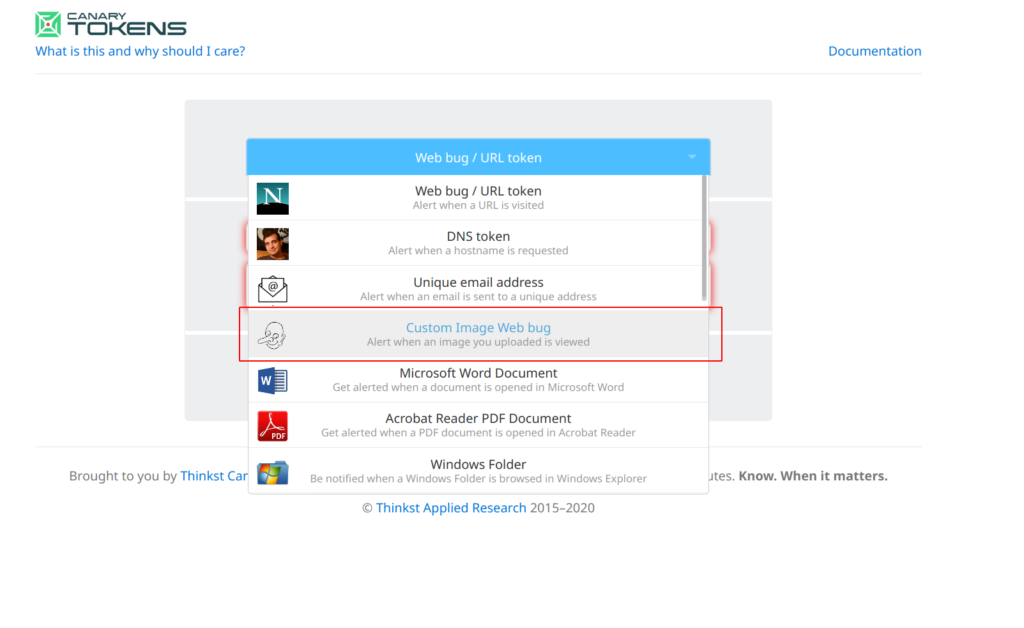Click the envelope icon for Unique email address
This screenshot has width=1024, height=628.
click(x=272, y=289)
